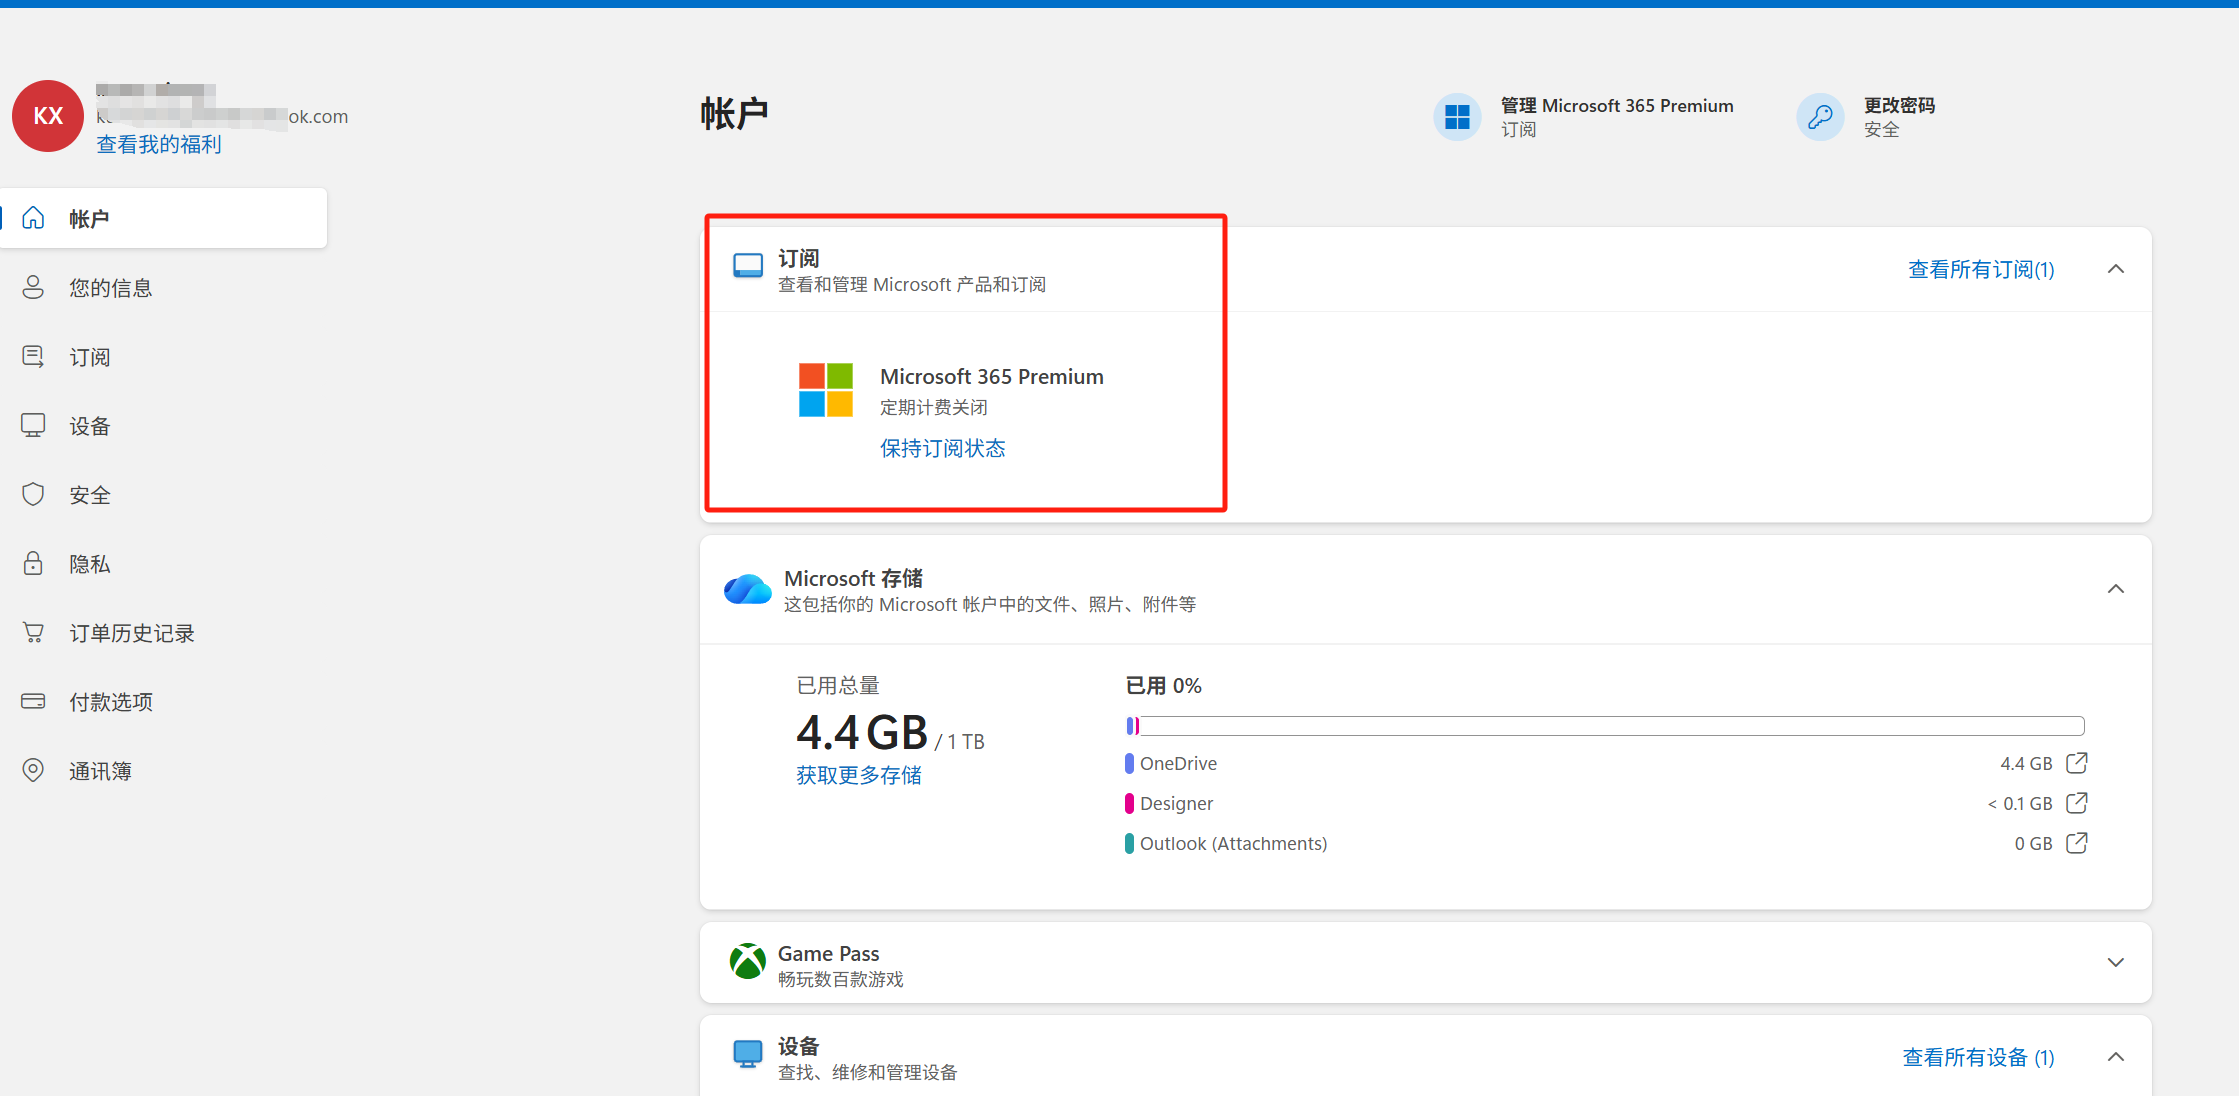Screen dimensions: 2239x1096
Task: Click the Microsoft 365 Premium colored logo
Action: click(826, 390)
